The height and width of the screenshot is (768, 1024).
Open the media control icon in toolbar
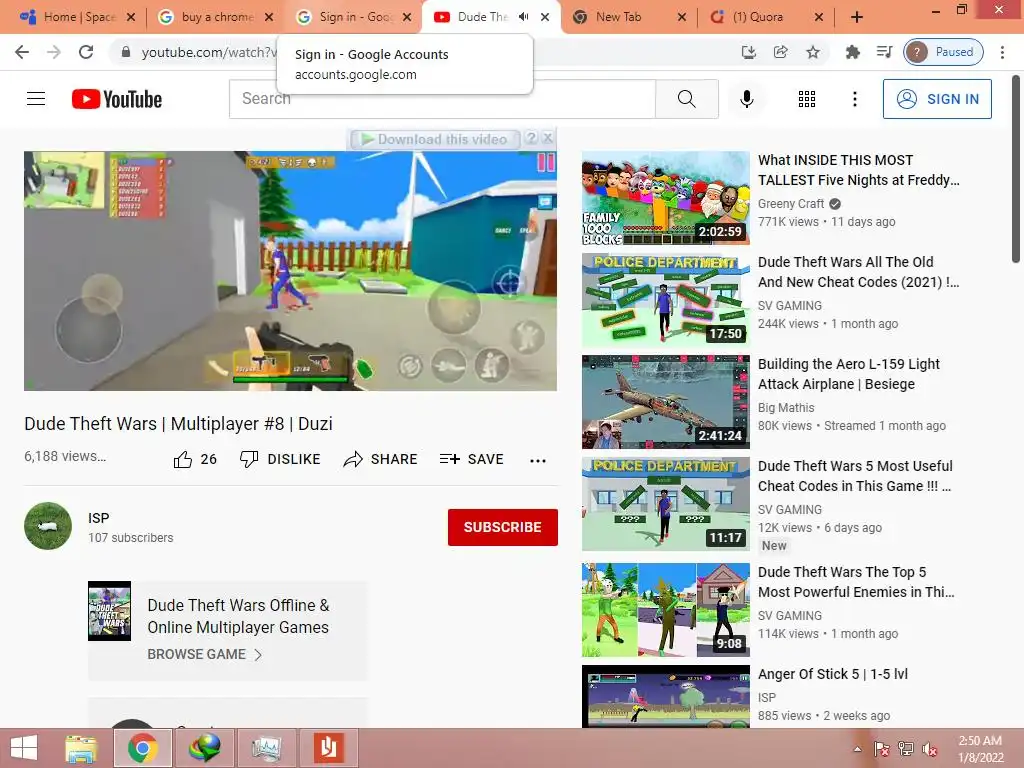click(884, 52)
